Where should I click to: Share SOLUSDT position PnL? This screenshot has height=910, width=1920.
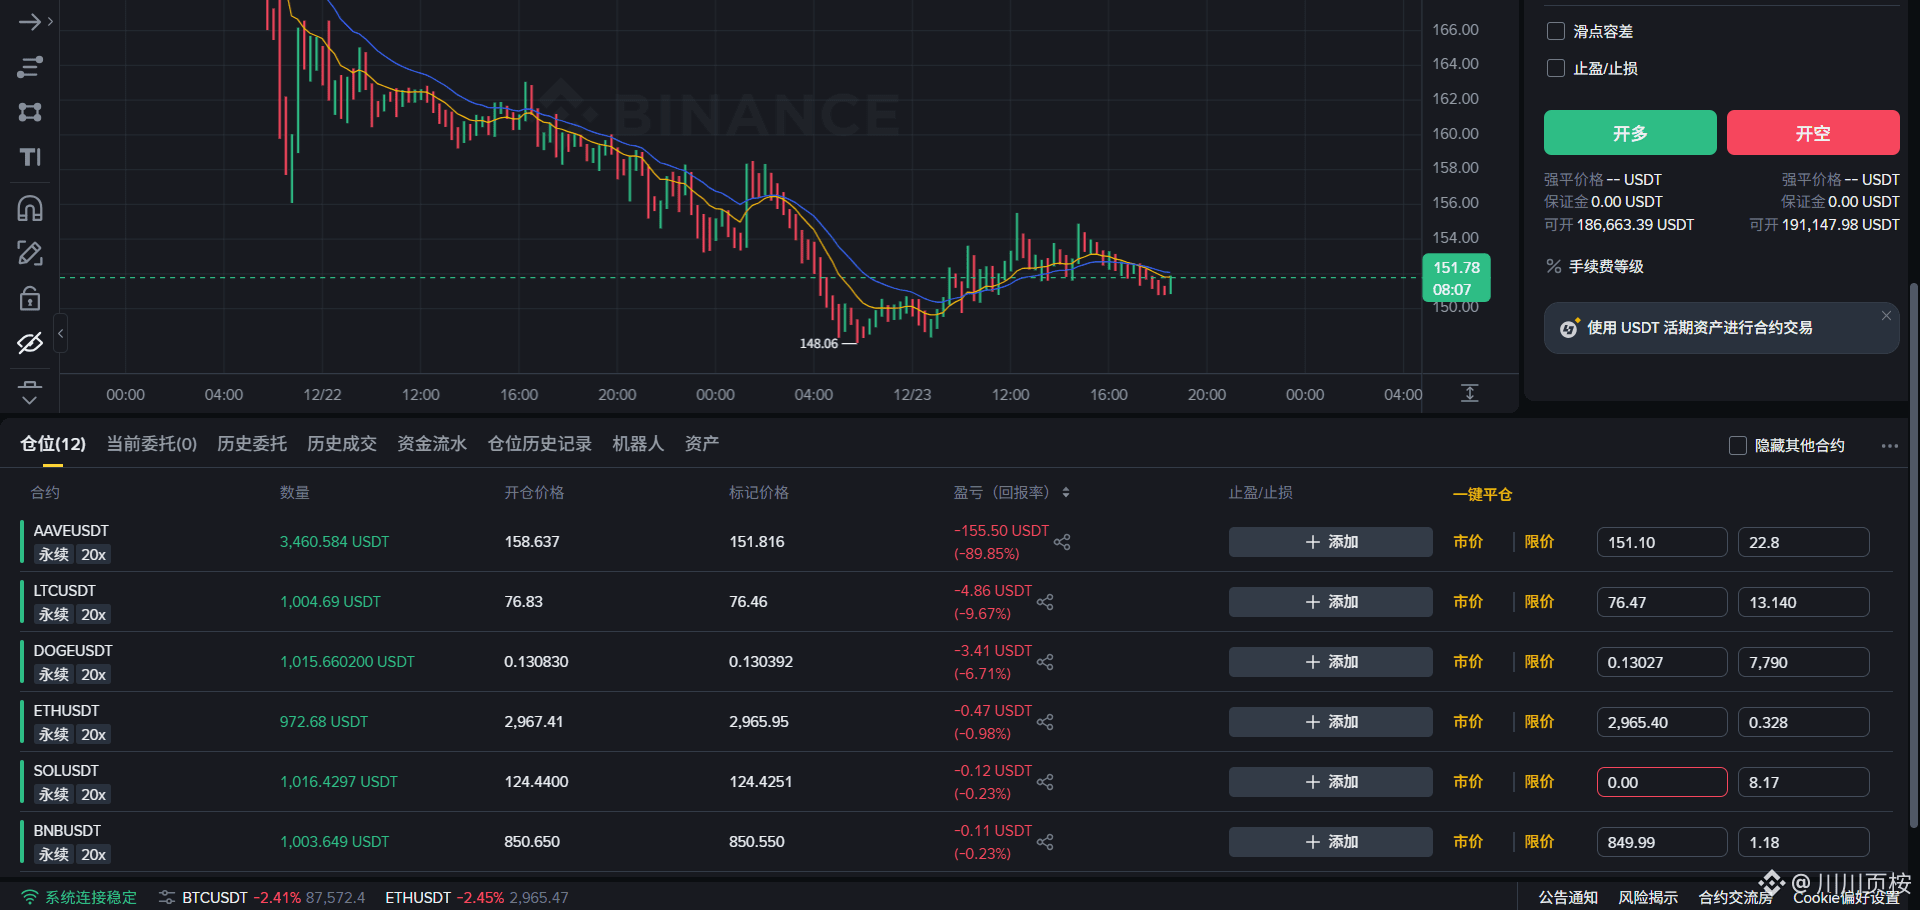[1045, 782]
